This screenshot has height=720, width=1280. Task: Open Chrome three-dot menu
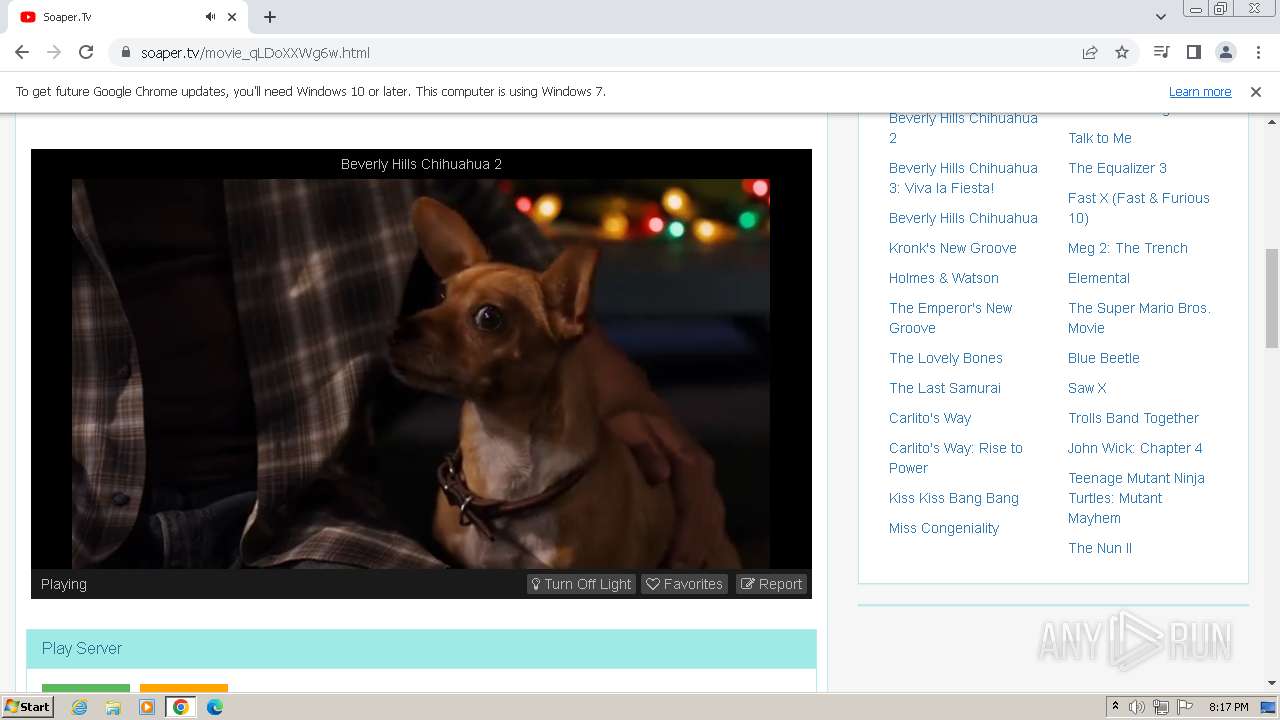click(1257, 53)
